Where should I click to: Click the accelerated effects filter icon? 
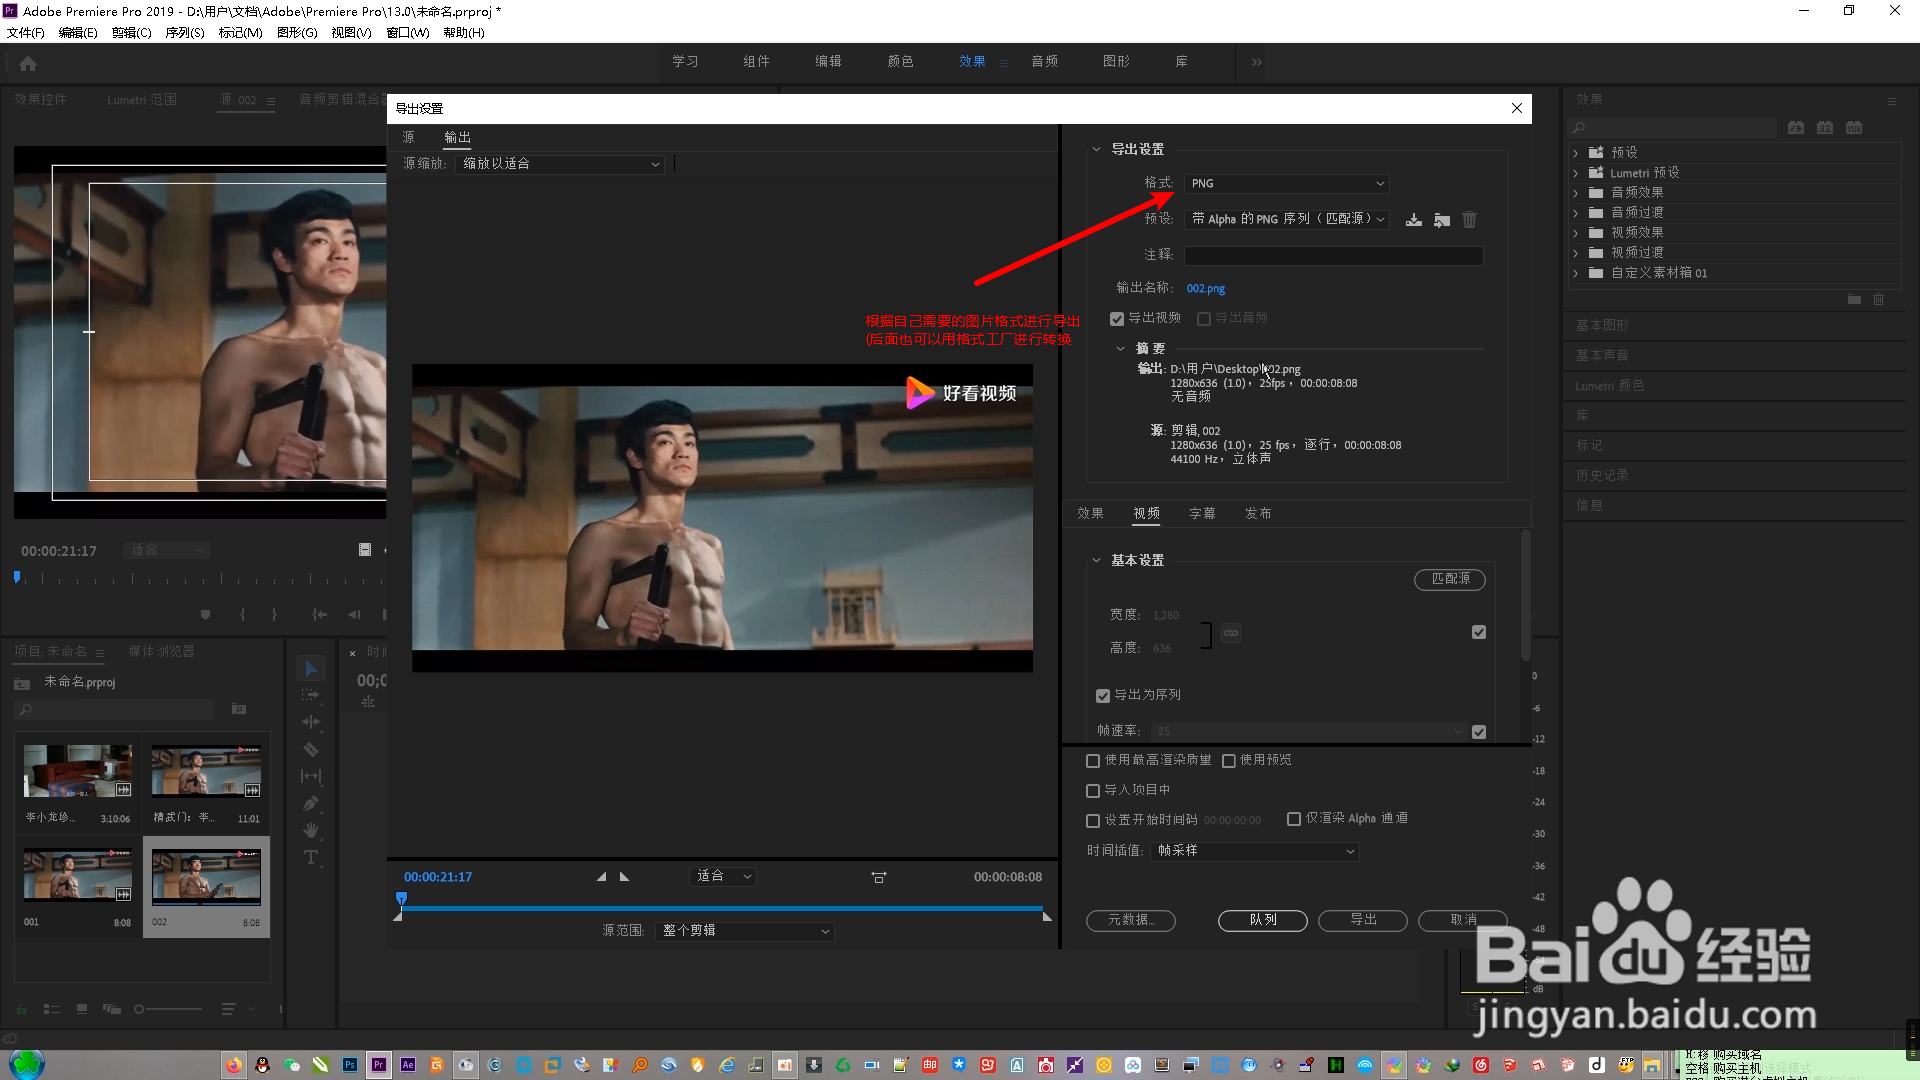[x=1796, y=128]
